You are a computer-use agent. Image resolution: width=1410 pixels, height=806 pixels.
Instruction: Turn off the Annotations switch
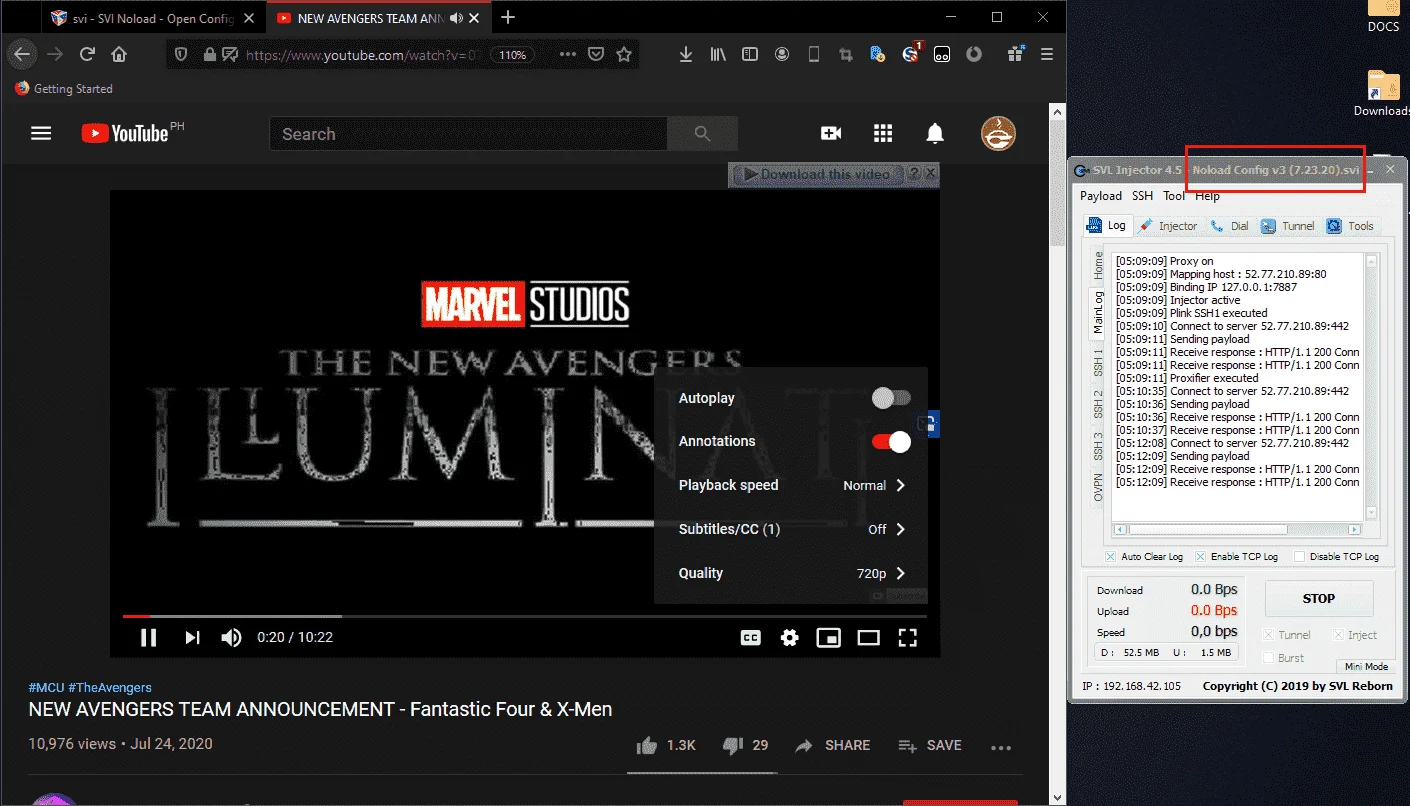(x=891, y=442)
